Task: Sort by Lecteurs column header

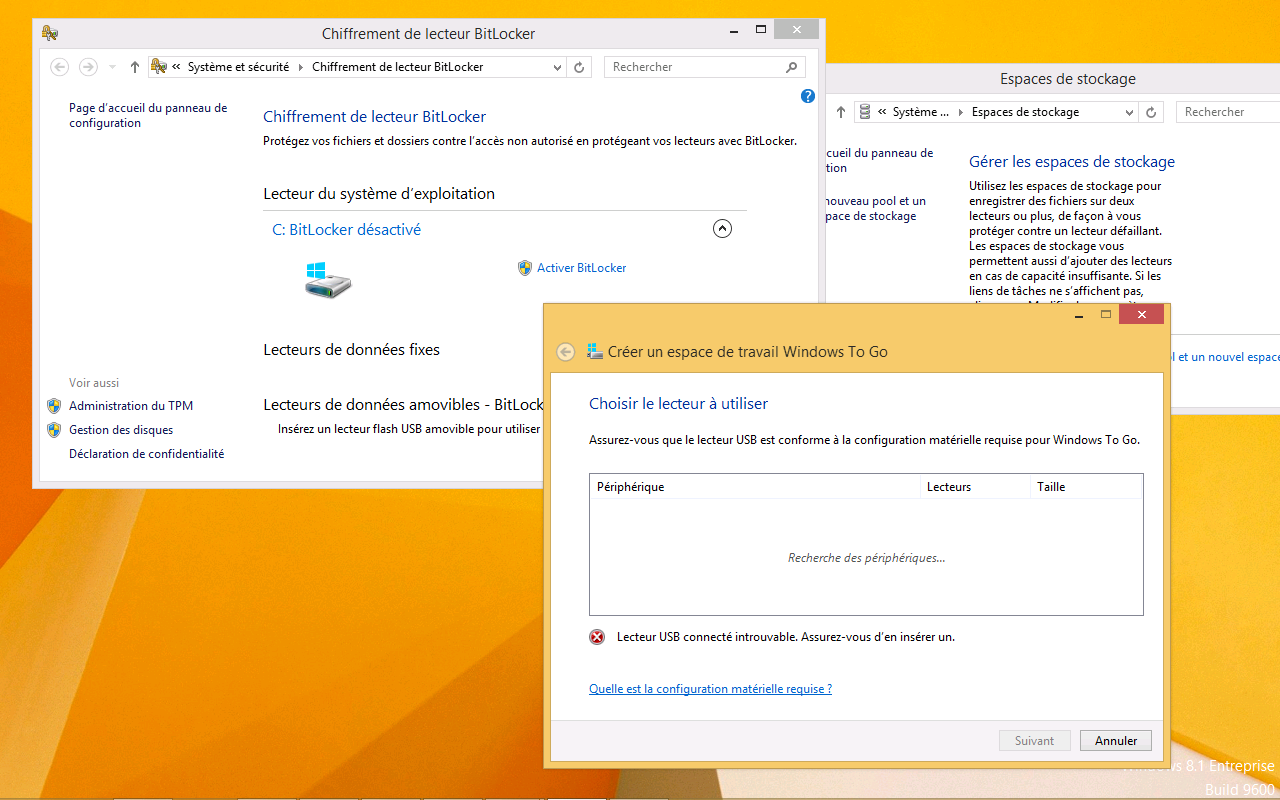Action: click(x=975, y=487)
